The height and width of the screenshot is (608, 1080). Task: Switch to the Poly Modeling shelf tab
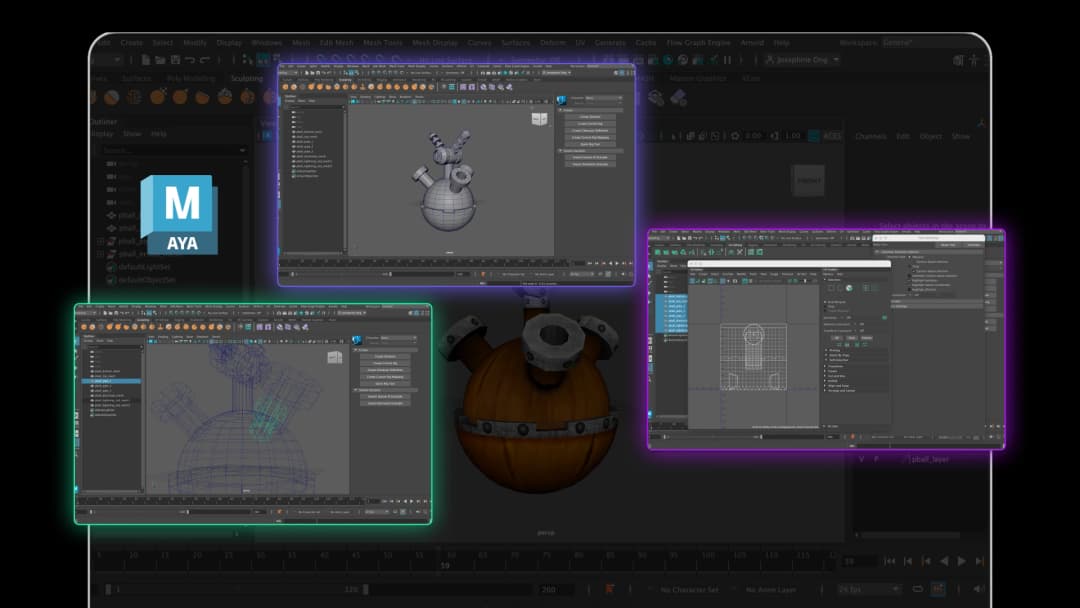[x=191, y=78]
